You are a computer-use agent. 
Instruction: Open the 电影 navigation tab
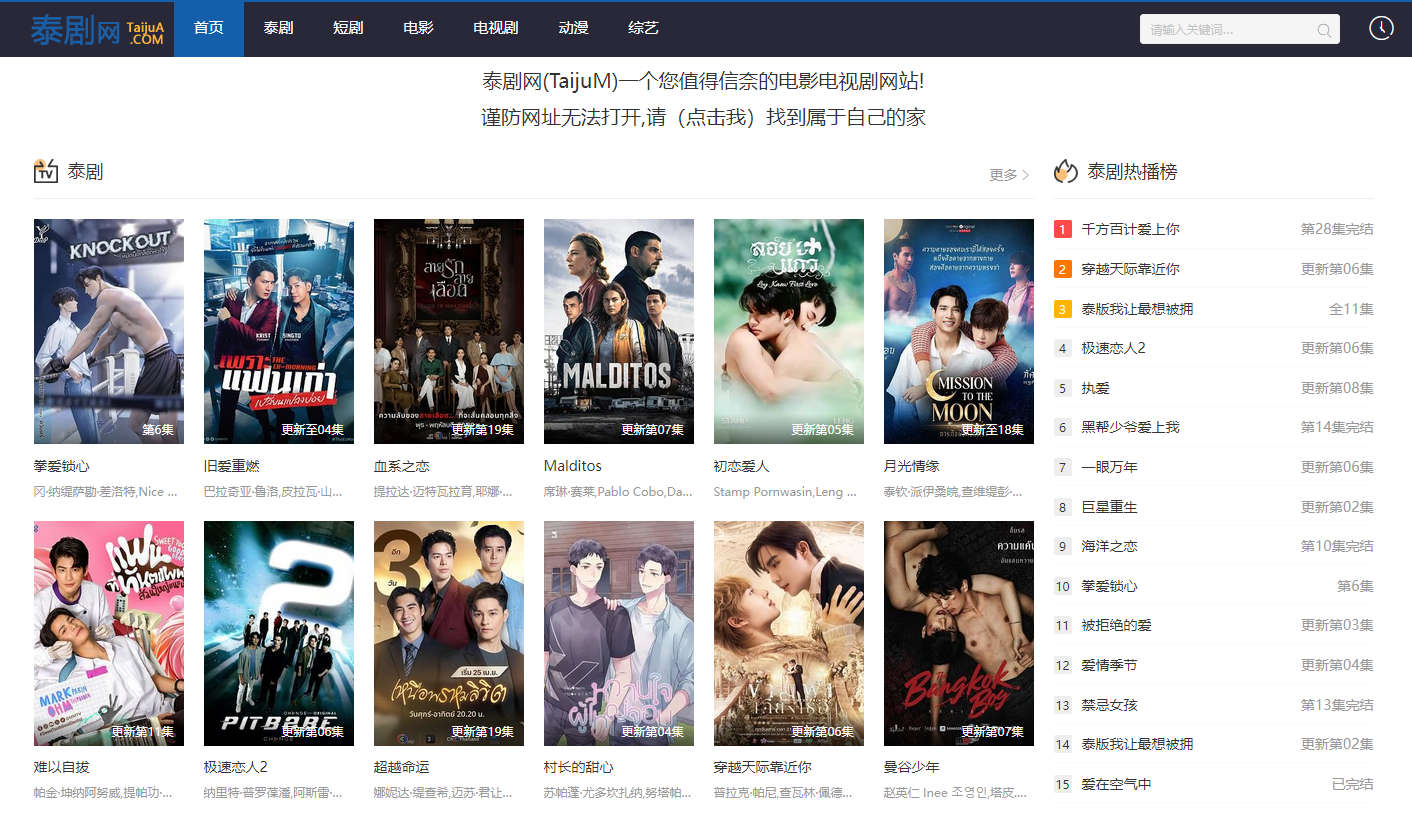418,28
